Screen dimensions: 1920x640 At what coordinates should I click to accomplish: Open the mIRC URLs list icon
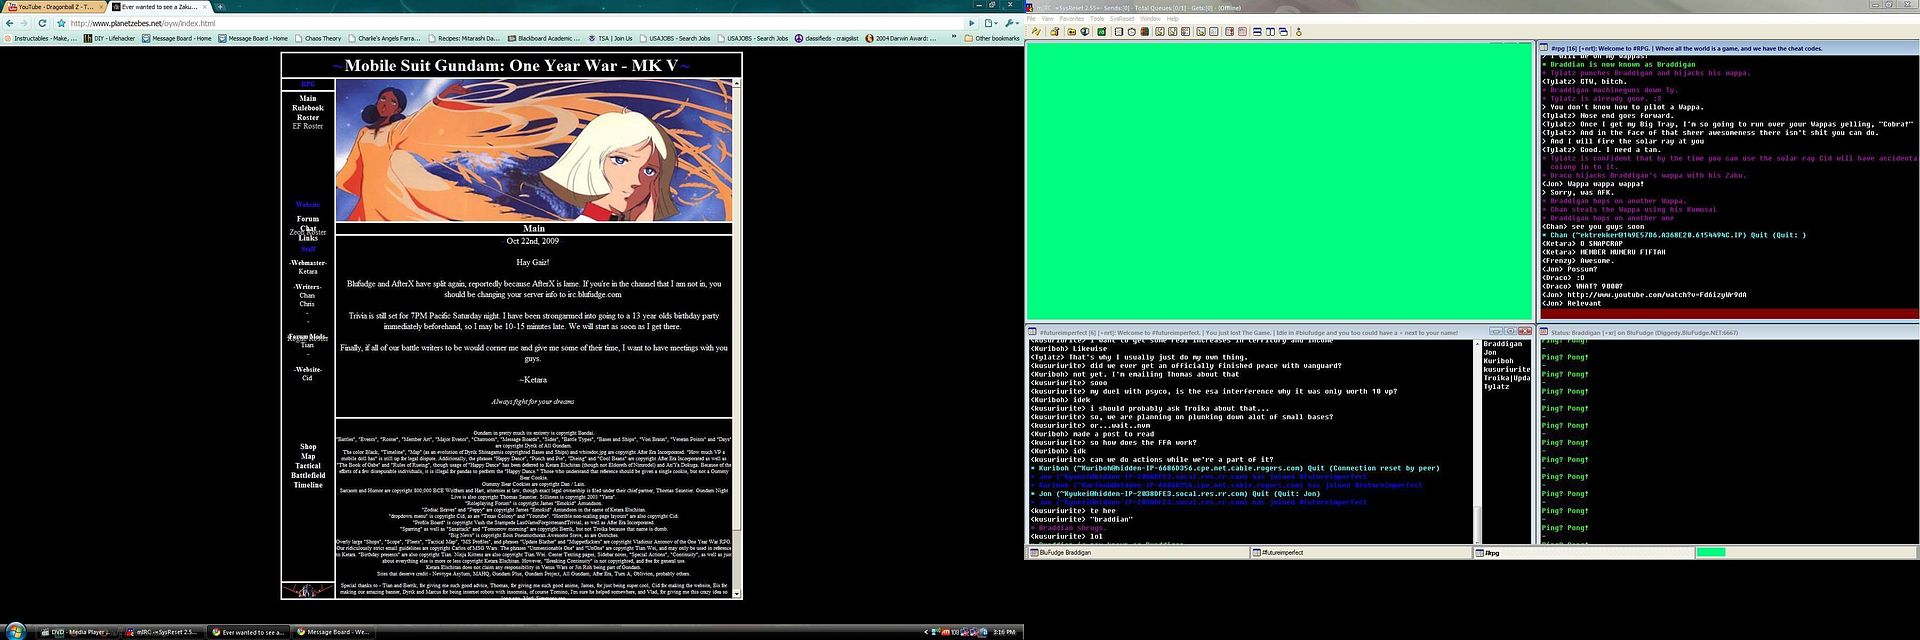tap(1242, 31)
